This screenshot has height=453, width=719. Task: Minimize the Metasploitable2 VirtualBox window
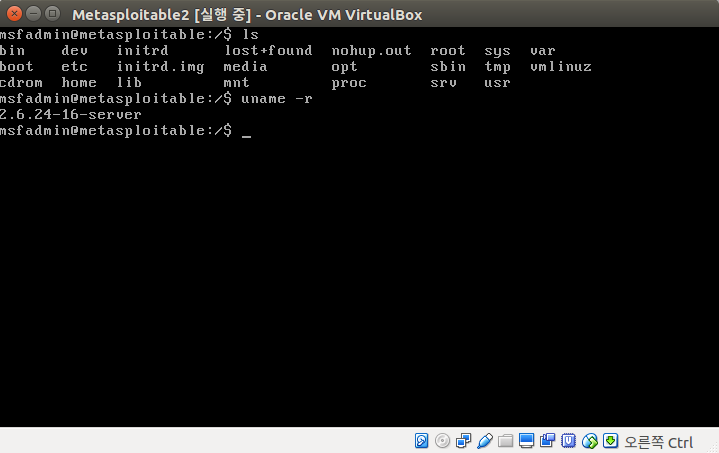pyautogui.click(x=33, y=14)
